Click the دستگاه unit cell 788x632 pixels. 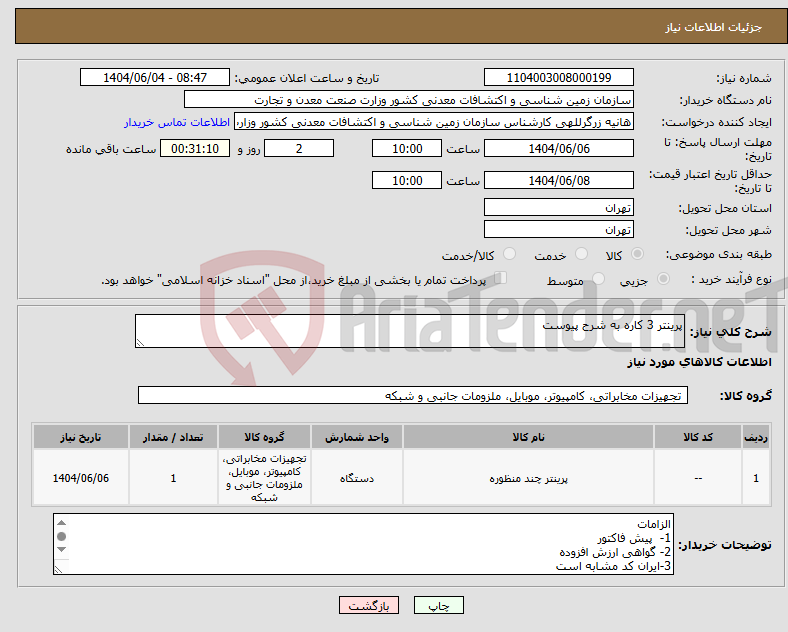(357, 478)
